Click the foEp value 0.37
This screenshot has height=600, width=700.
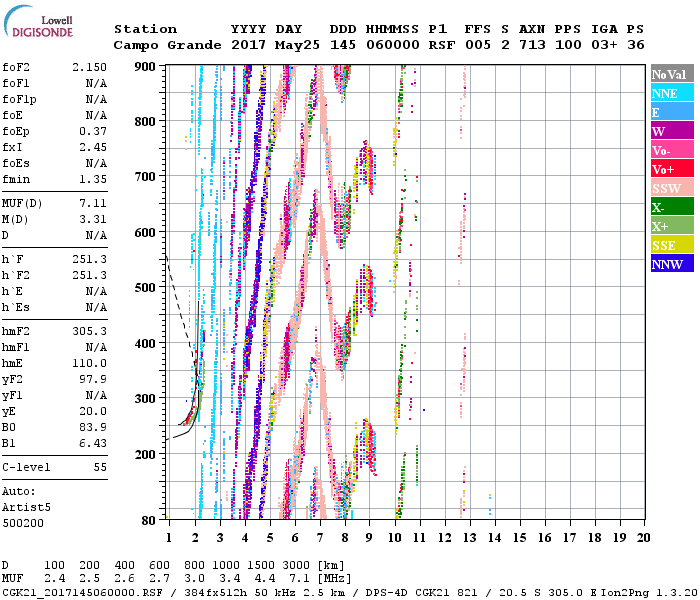pos(93,131)
